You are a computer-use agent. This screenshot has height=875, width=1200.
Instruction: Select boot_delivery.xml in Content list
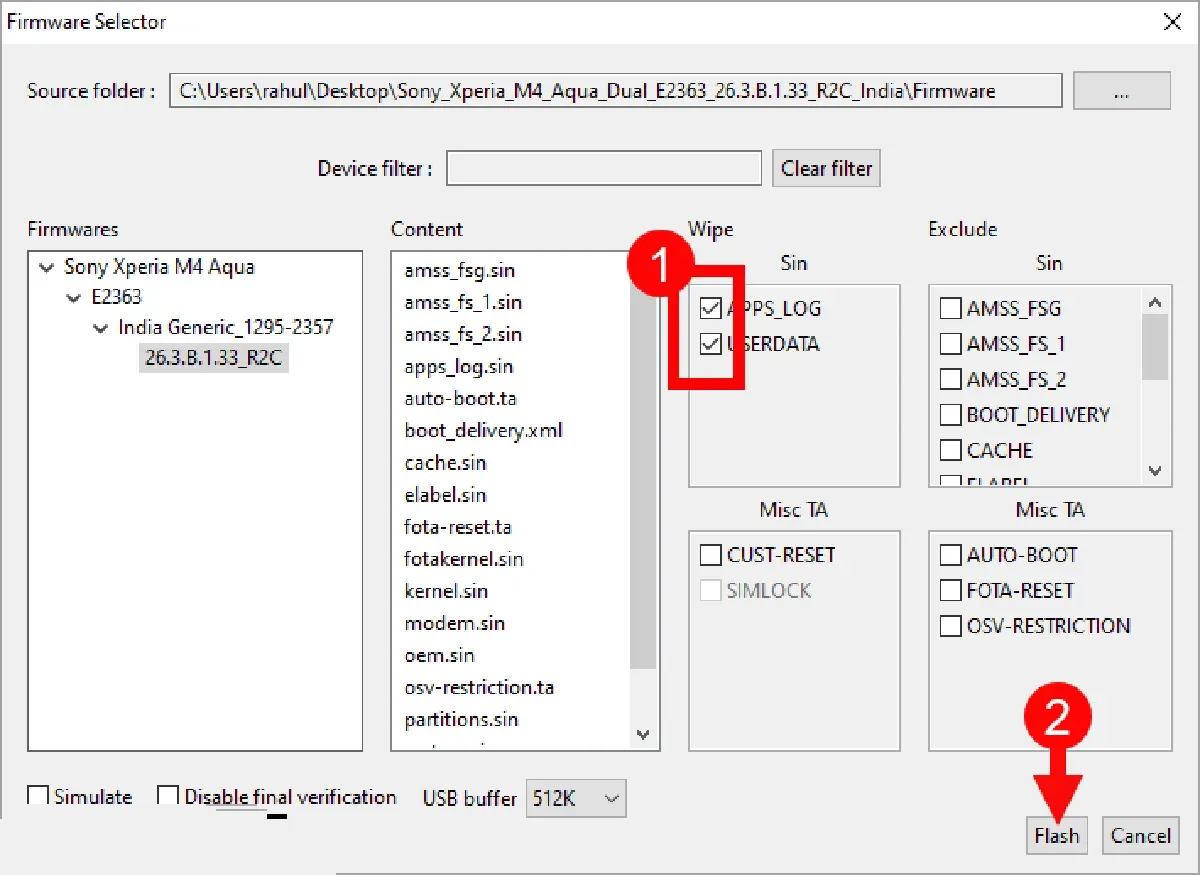point(484,430)
